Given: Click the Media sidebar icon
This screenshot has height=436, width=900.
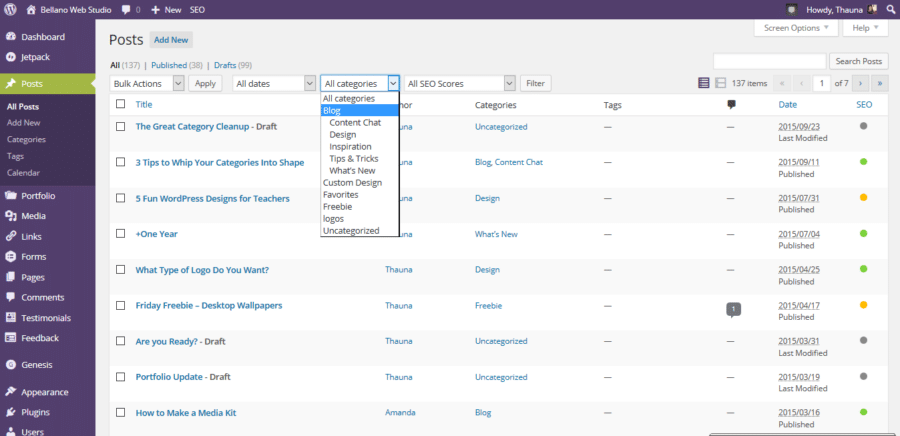Looking at the screenshot, I should (x=10, y=216).
